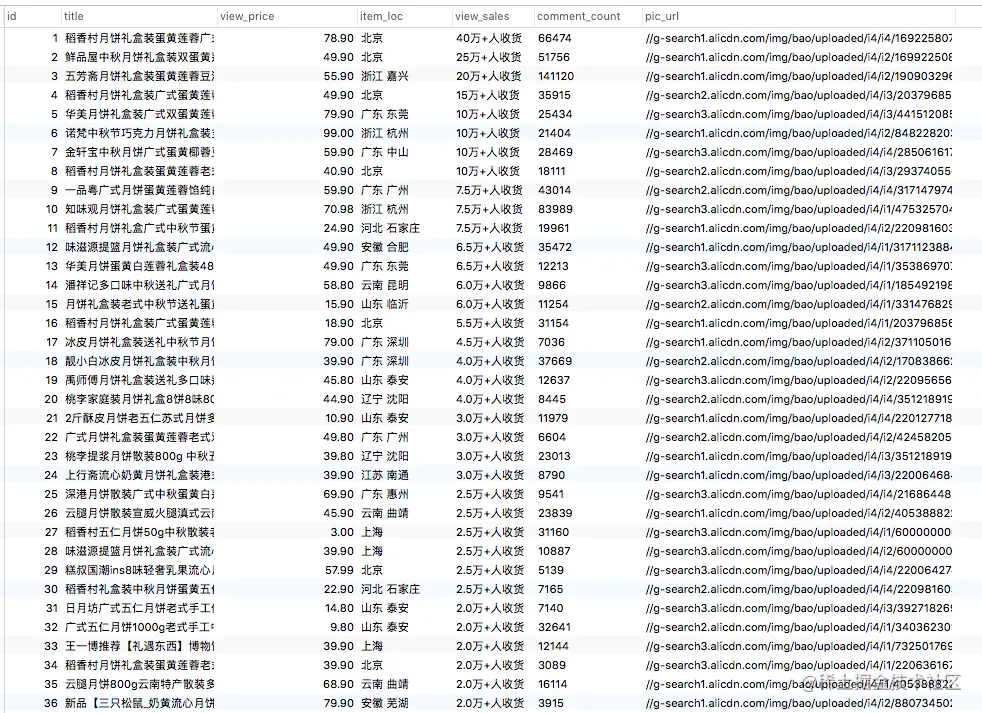Click the 安徽 芜湖 location cell
Viewport: 982px width, 713px height.
coord(385,703)
